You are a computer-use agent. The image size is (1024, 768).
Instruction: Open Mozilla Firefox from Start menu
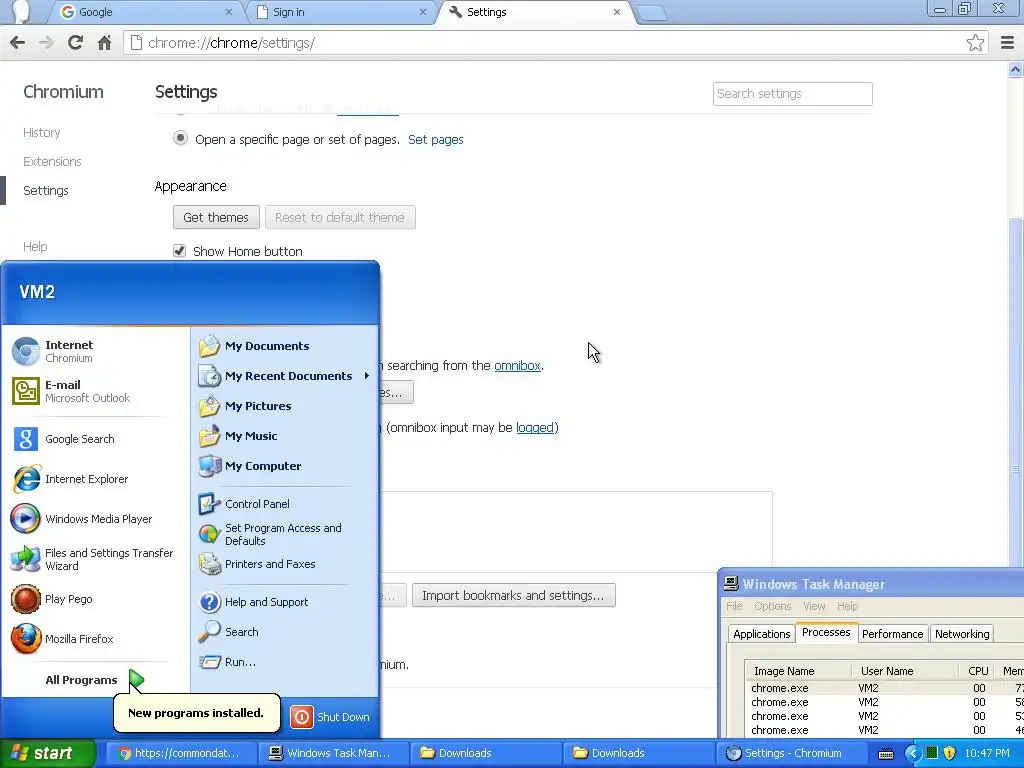95,639
